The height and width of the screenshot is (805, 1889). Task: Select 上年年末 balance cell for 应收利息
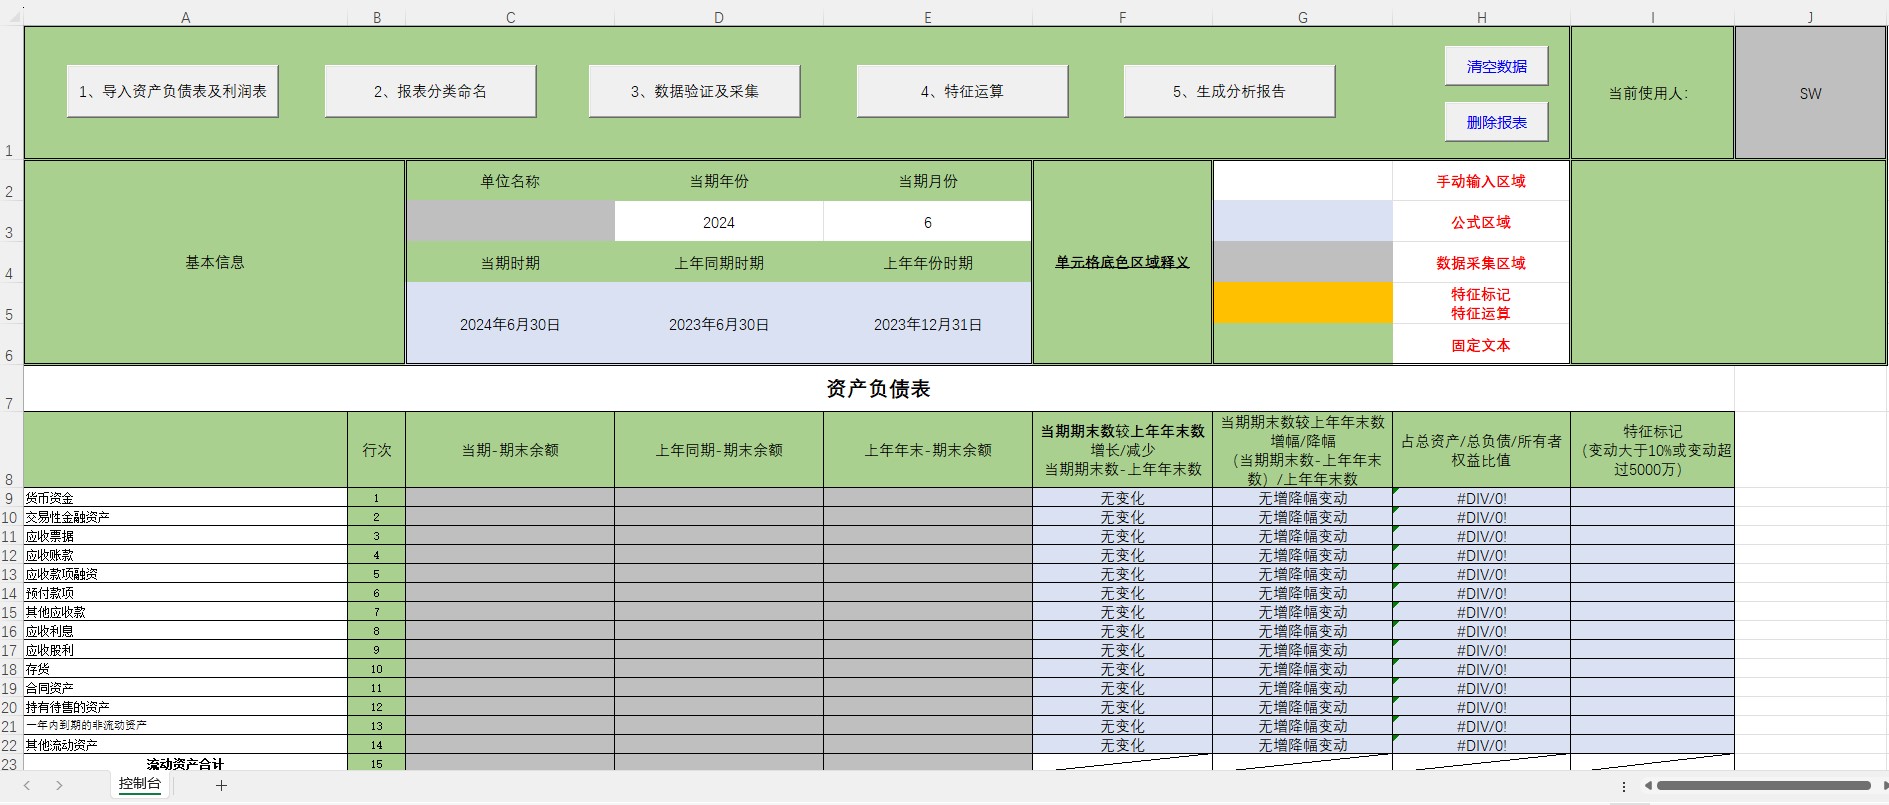[x=928, y=631]
